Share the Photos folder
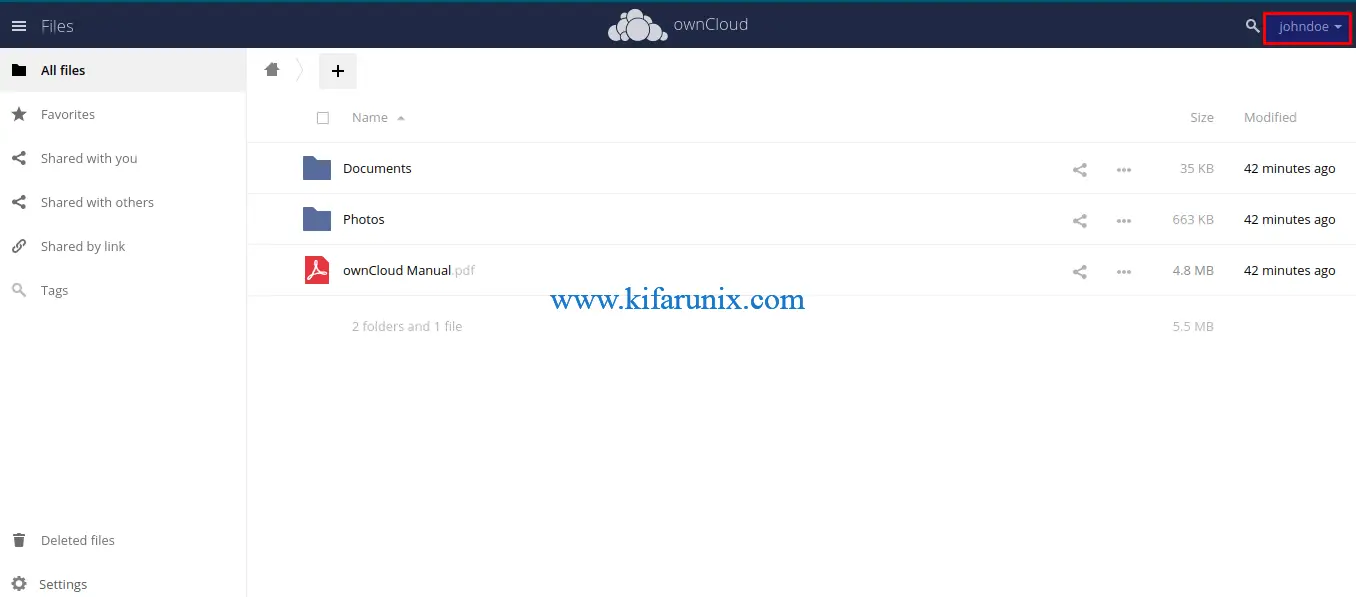Screen dimensions: 1356x597 pos(1080,221)
